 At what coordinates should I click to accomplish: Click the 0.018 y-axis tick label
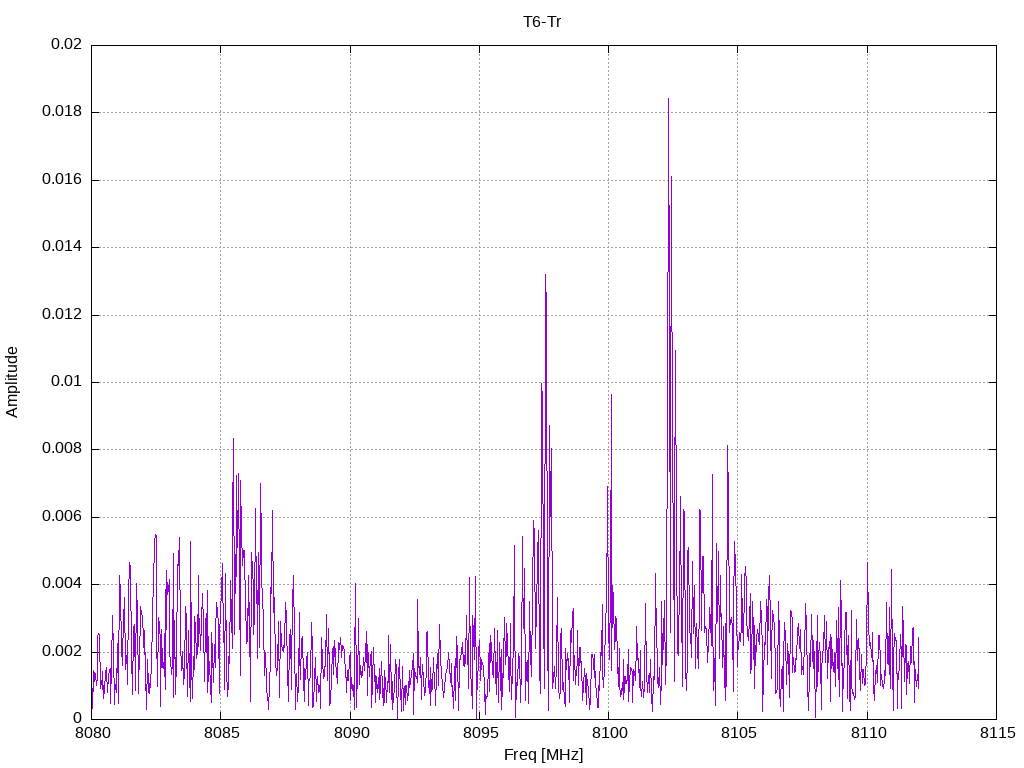pos(62,111)
